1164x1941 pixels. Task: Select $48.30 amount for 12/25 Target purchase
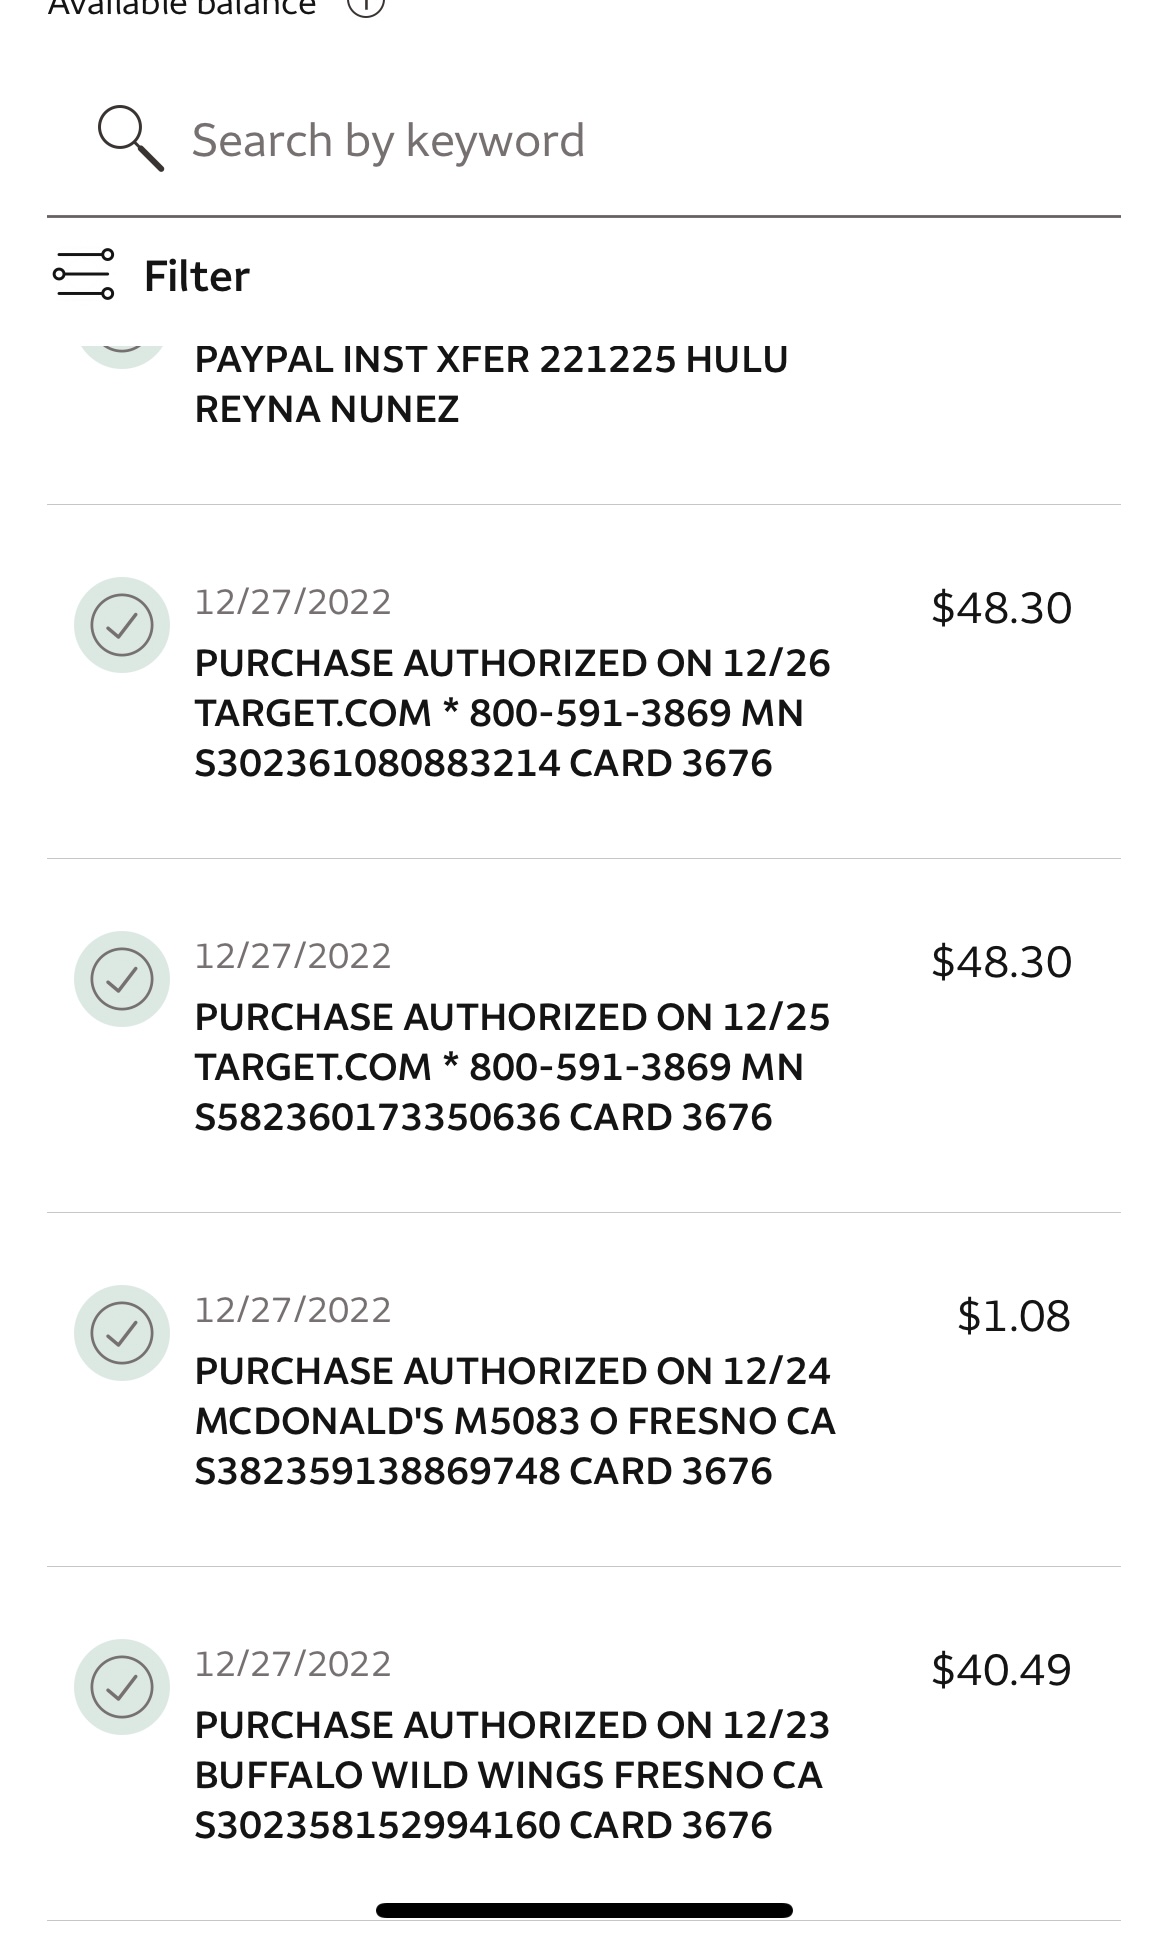pyautogui.click(x=1001, y=962)
